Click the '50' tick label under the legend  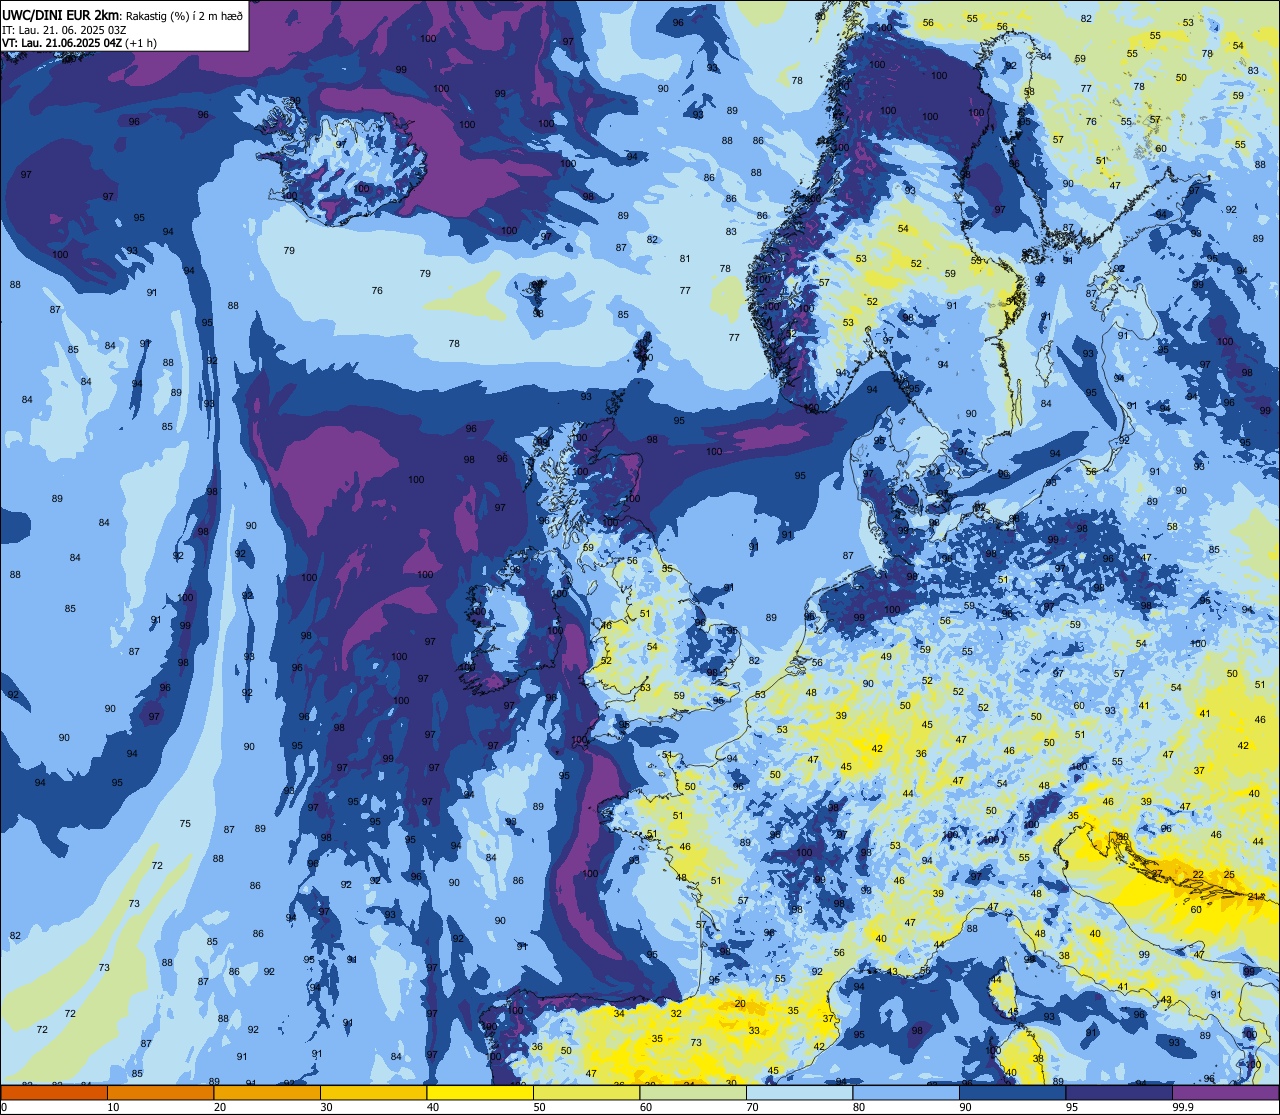(x=539, y=1107)
